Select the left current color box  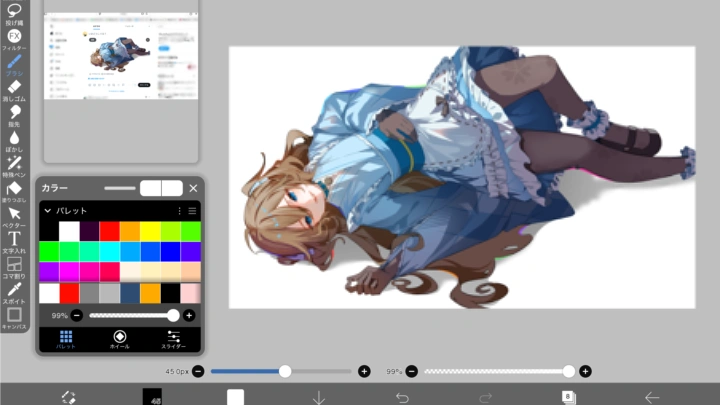click(x=151, y=188)
